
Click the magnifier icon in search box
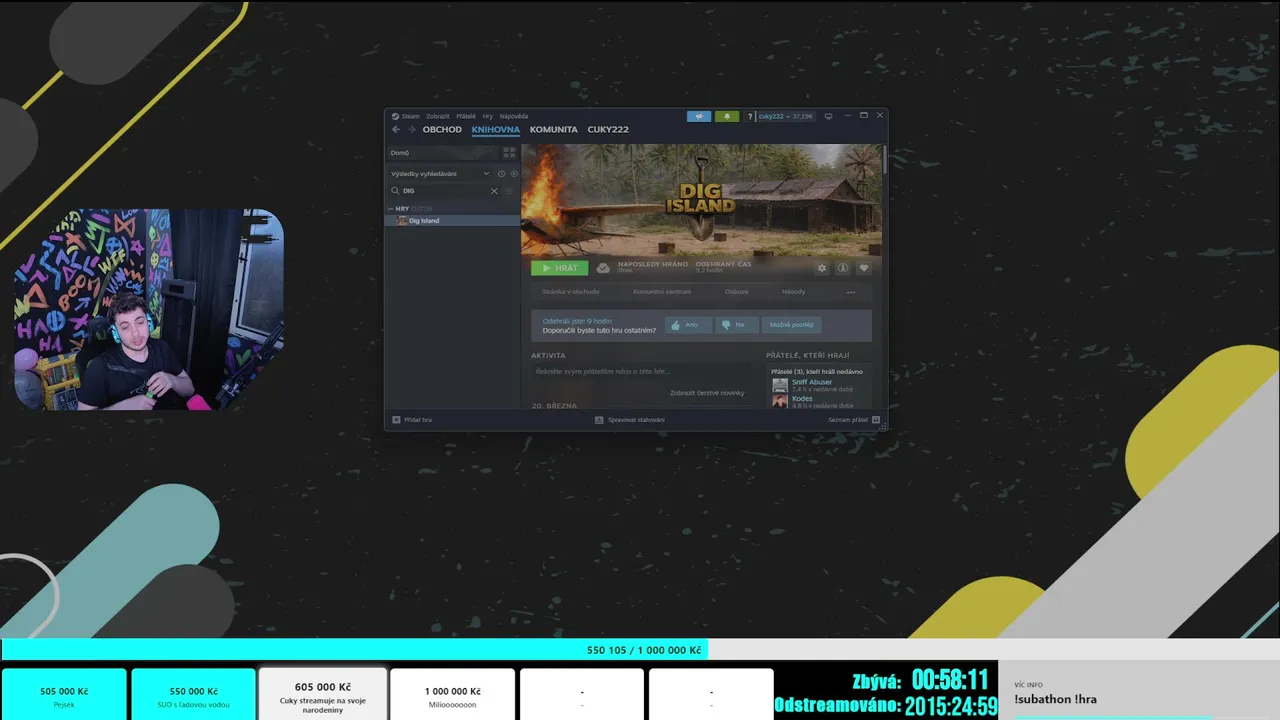point(396,190)
